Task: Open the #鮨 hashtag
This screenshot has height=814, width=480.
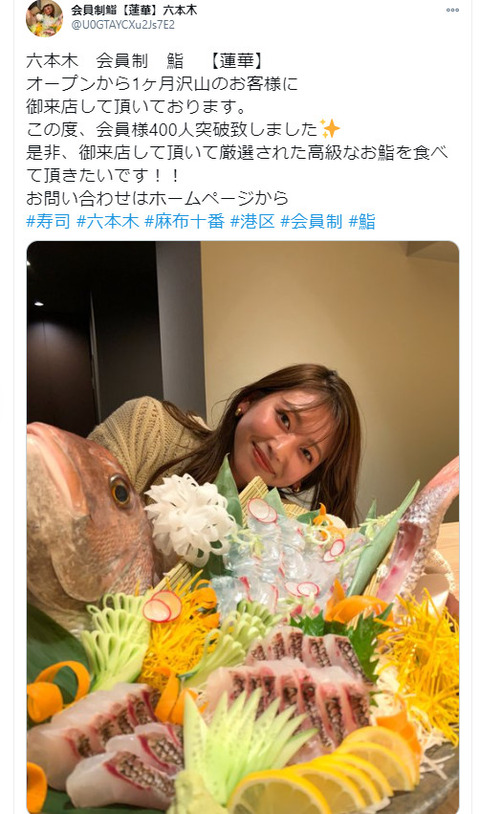Action: click(x=362, y=222)
